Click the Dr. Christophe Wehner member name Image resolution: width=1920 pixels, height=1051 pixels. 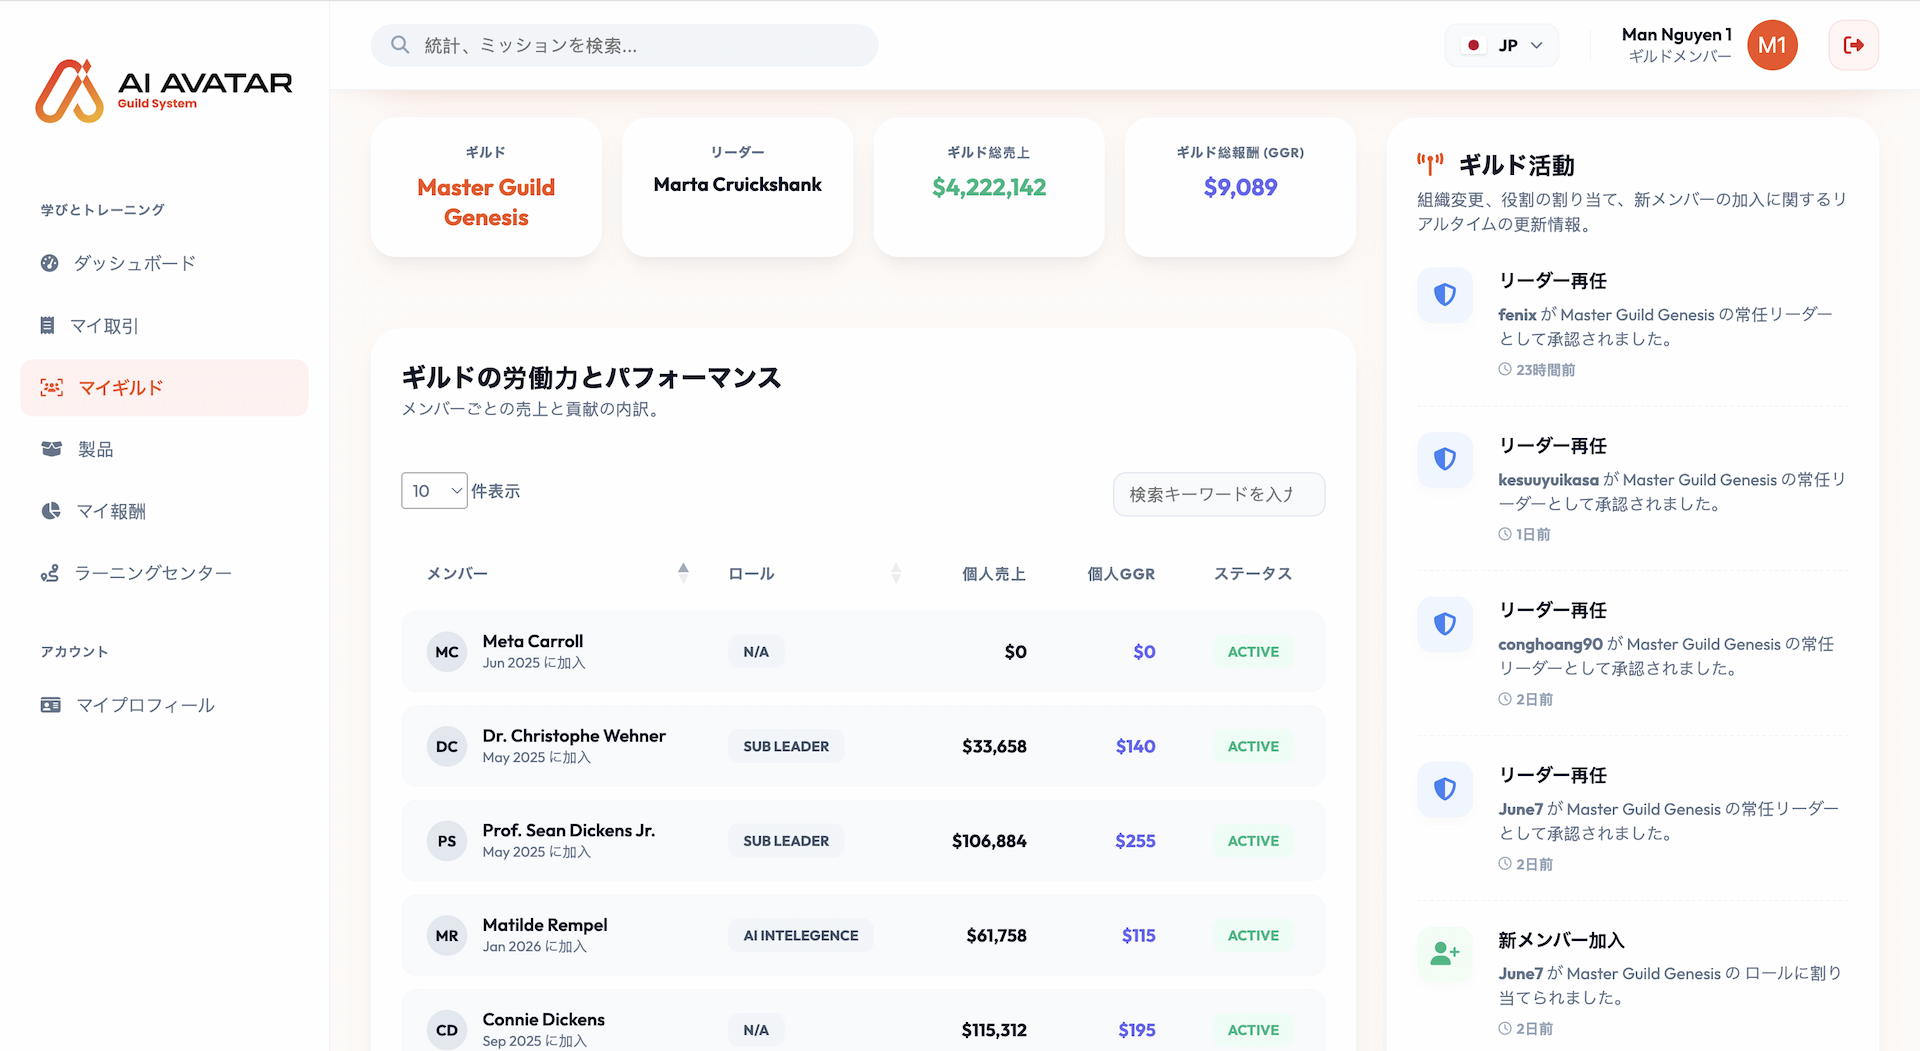(573, 736)
